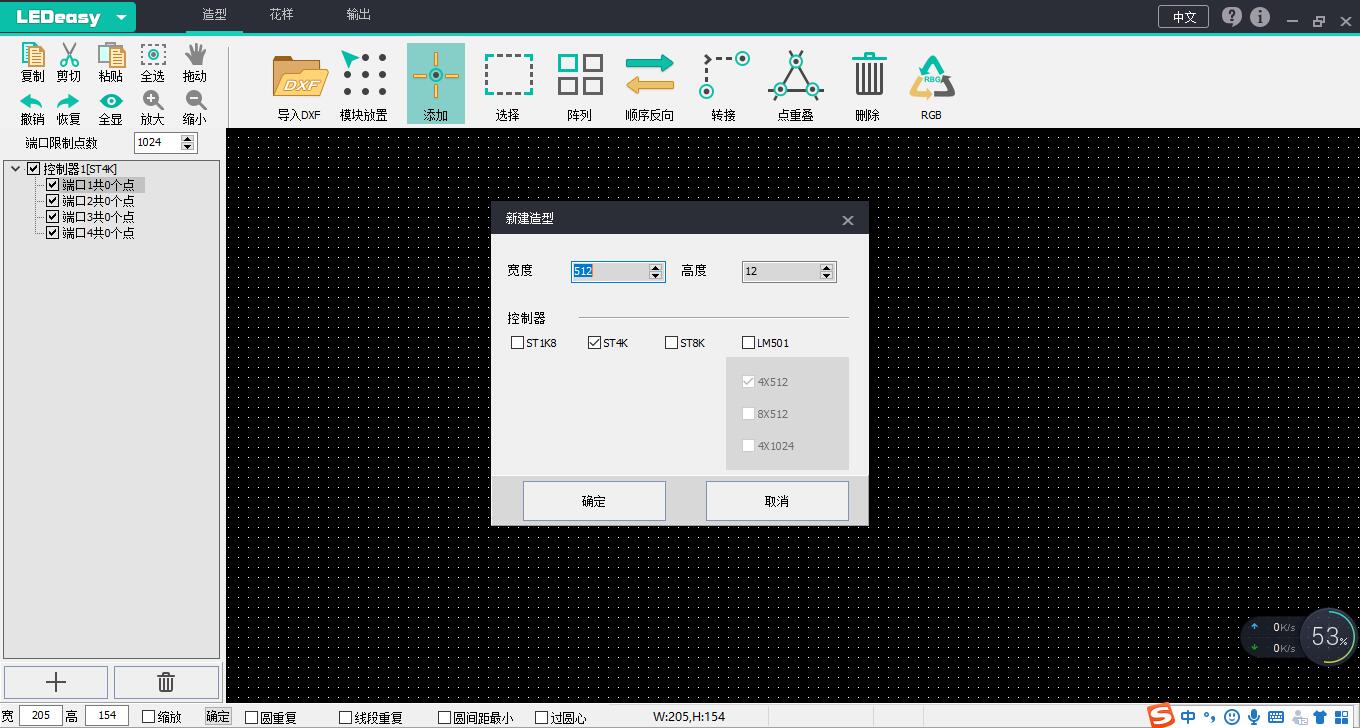Enable the 线段重复 checkbox
Viewport: 1360px width, 728px height.
coord(346,717)
